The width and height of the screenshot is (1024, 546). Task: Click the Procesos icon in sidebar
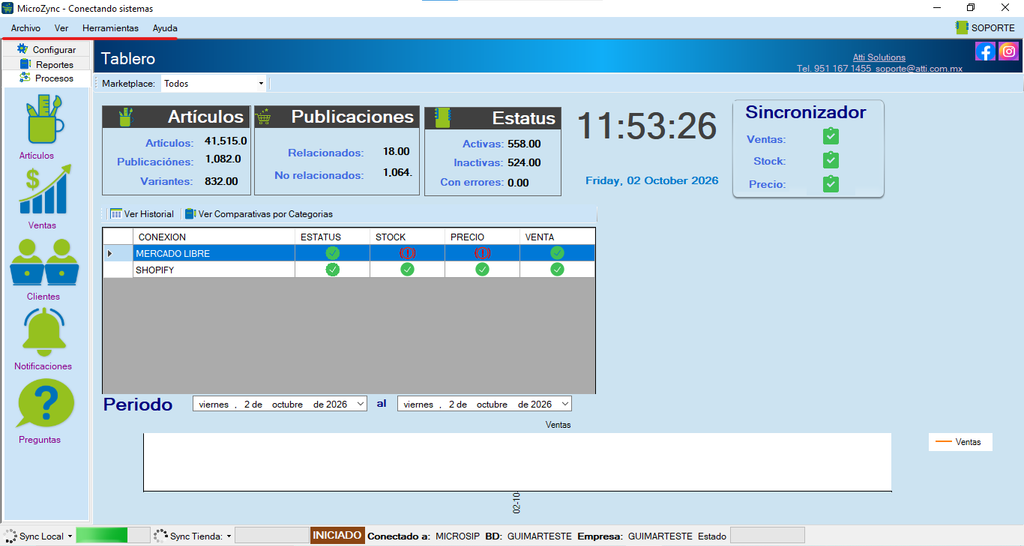tap(25, 78)
